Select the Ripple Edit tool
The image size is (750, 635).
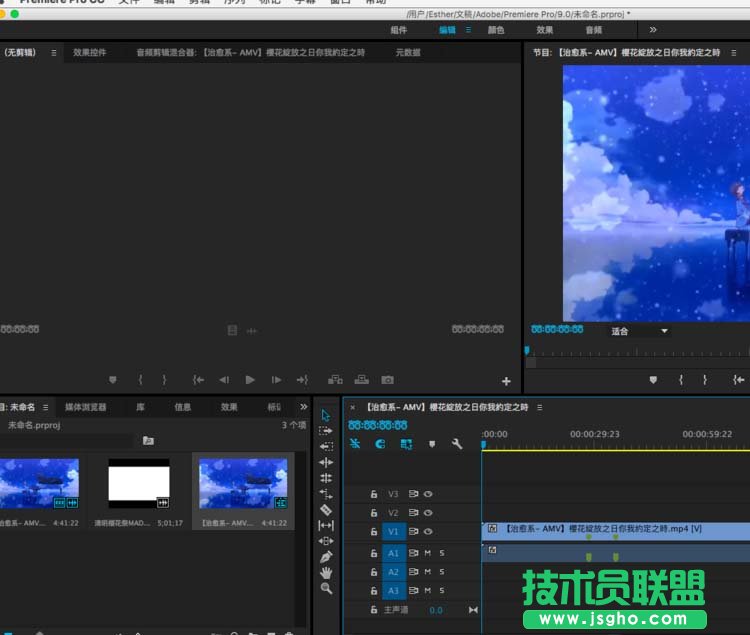pyautogui.click(x=326, y=462)
